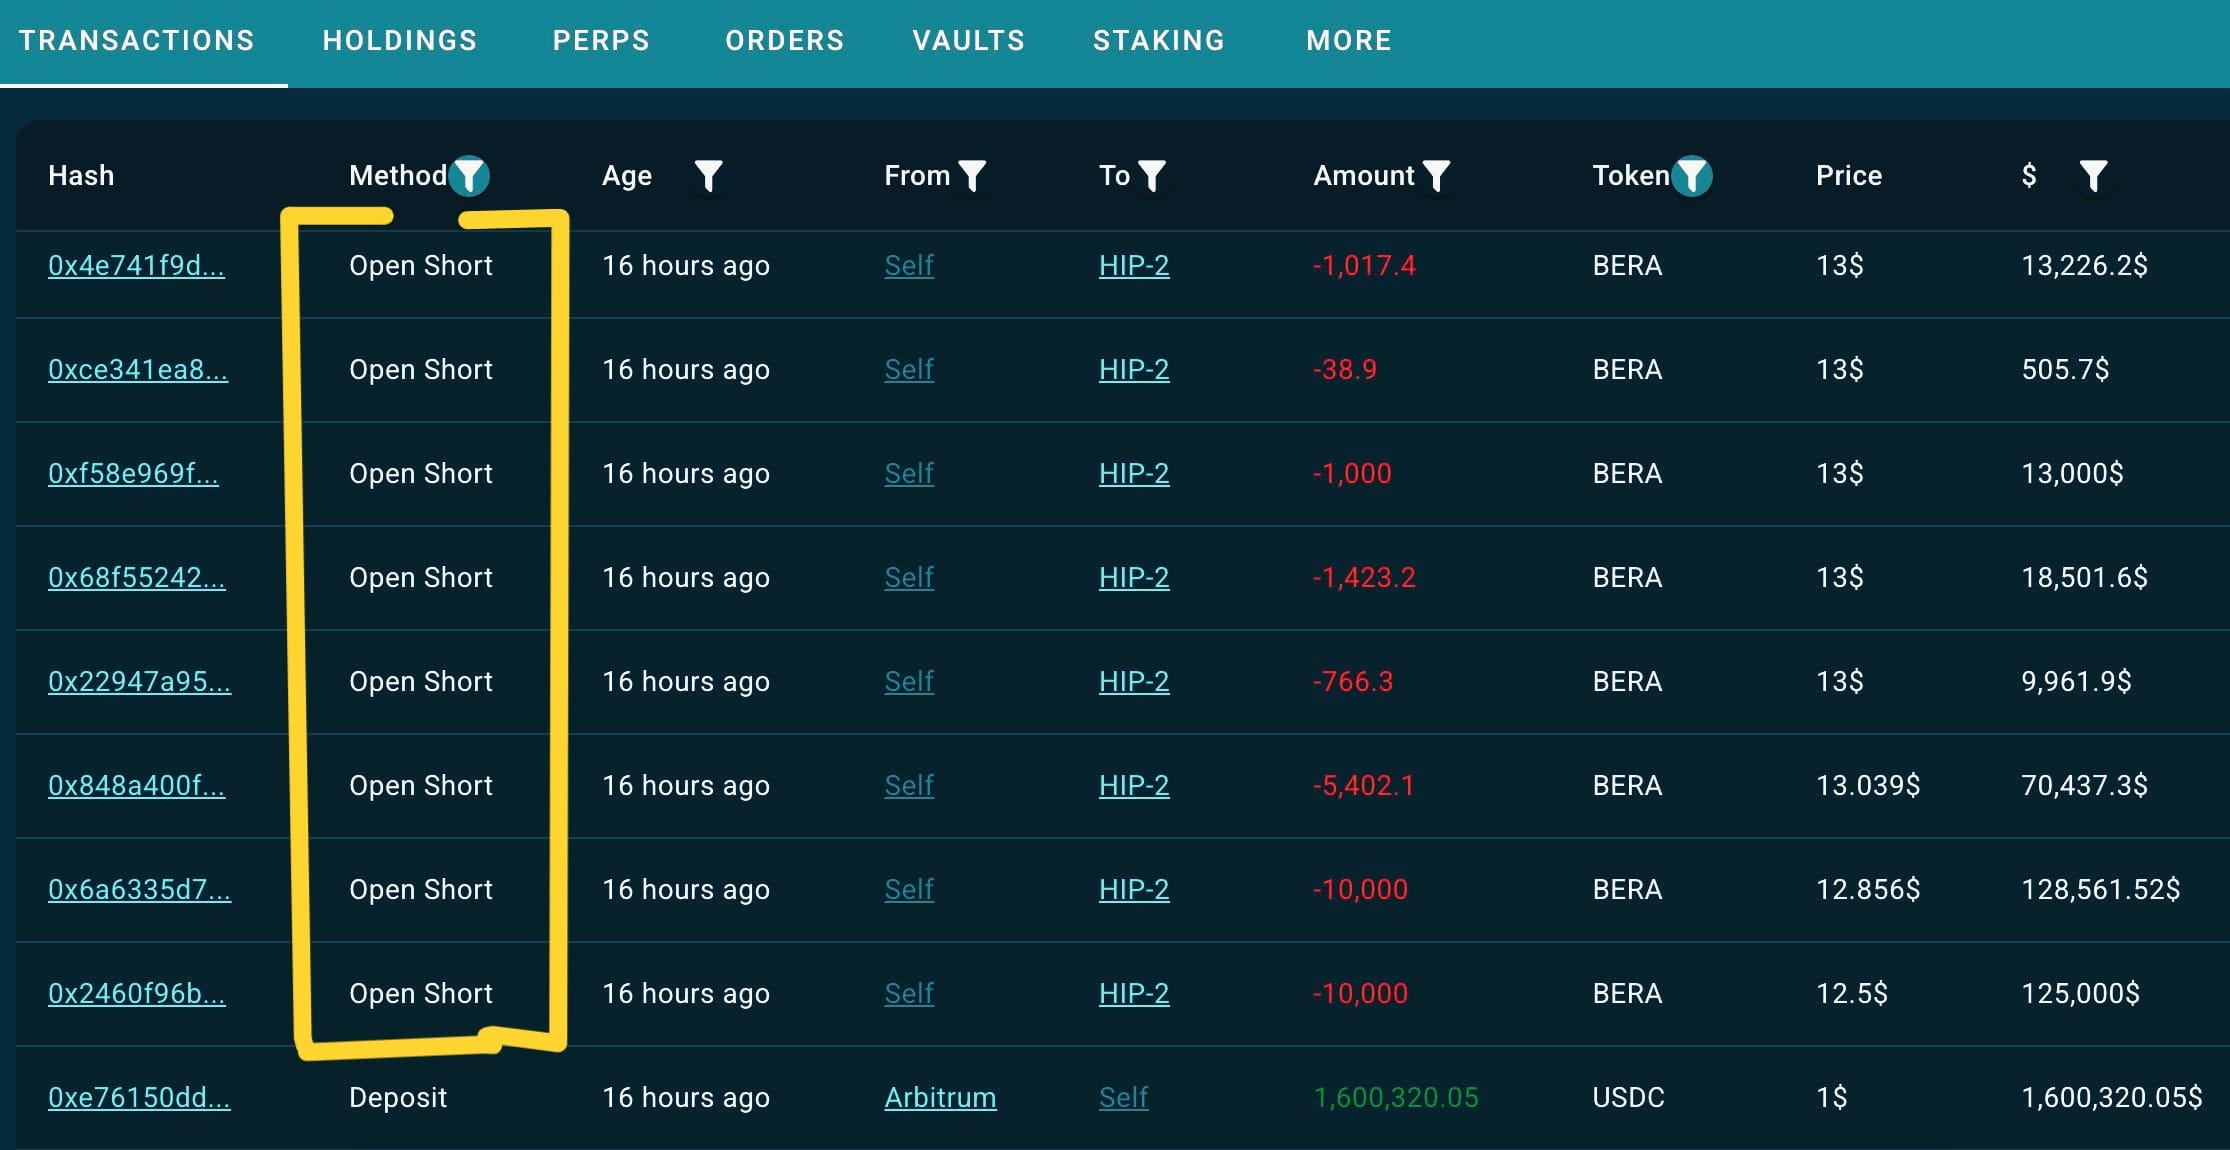Click Self link in -38.9 row

pyautogui.click(x=910, y=370)
